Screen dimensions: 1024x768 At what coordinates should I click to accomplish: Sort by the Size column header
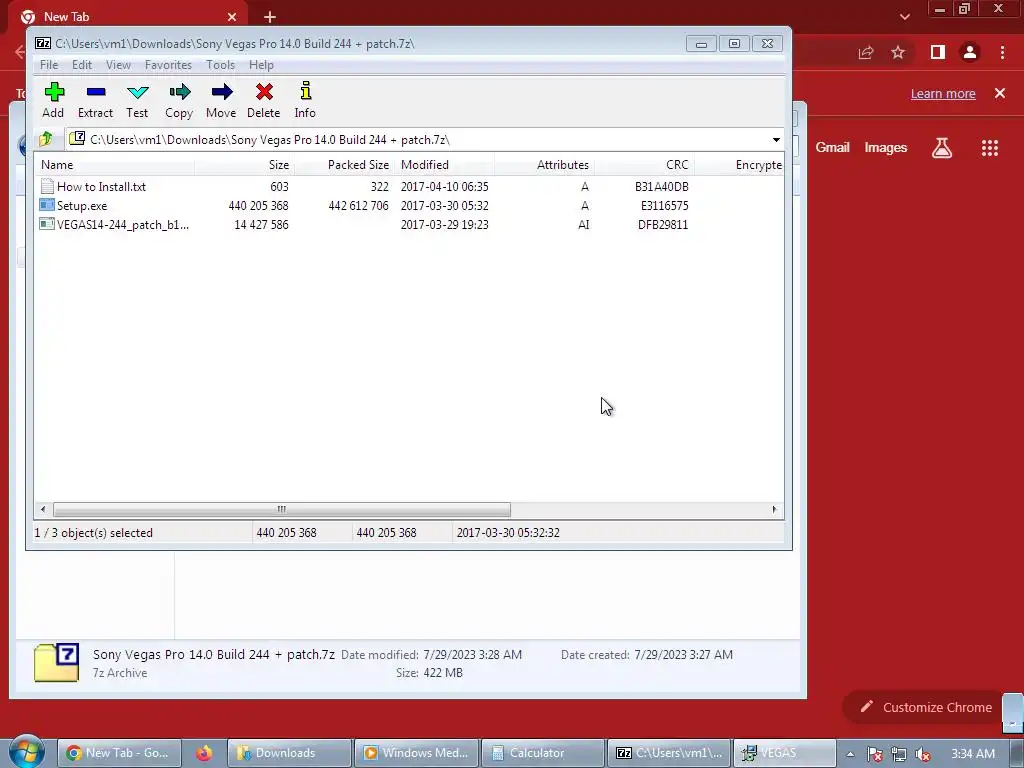[244, 165]
